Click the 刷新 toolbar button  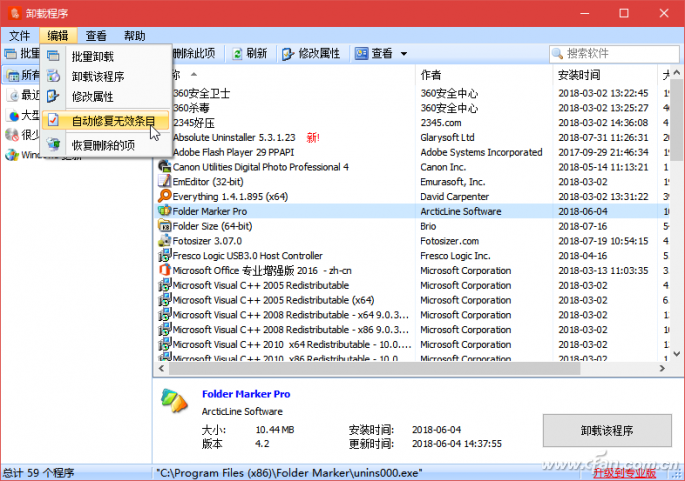point(250,54)
